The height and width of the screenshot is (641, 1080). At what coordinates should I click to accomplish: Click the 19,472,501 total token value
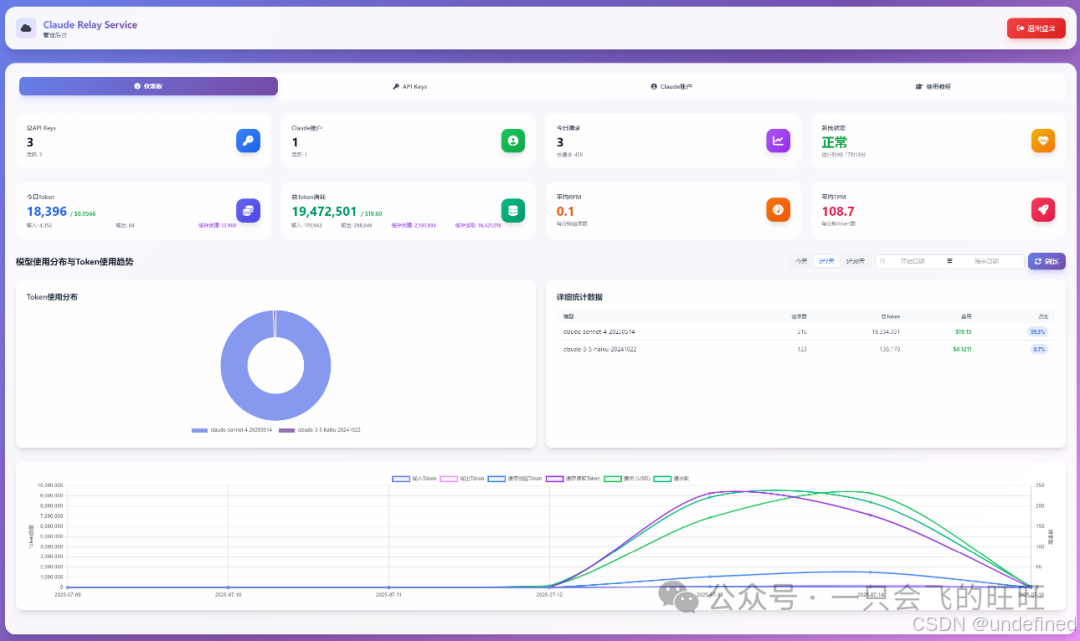(x=324, y=211)
